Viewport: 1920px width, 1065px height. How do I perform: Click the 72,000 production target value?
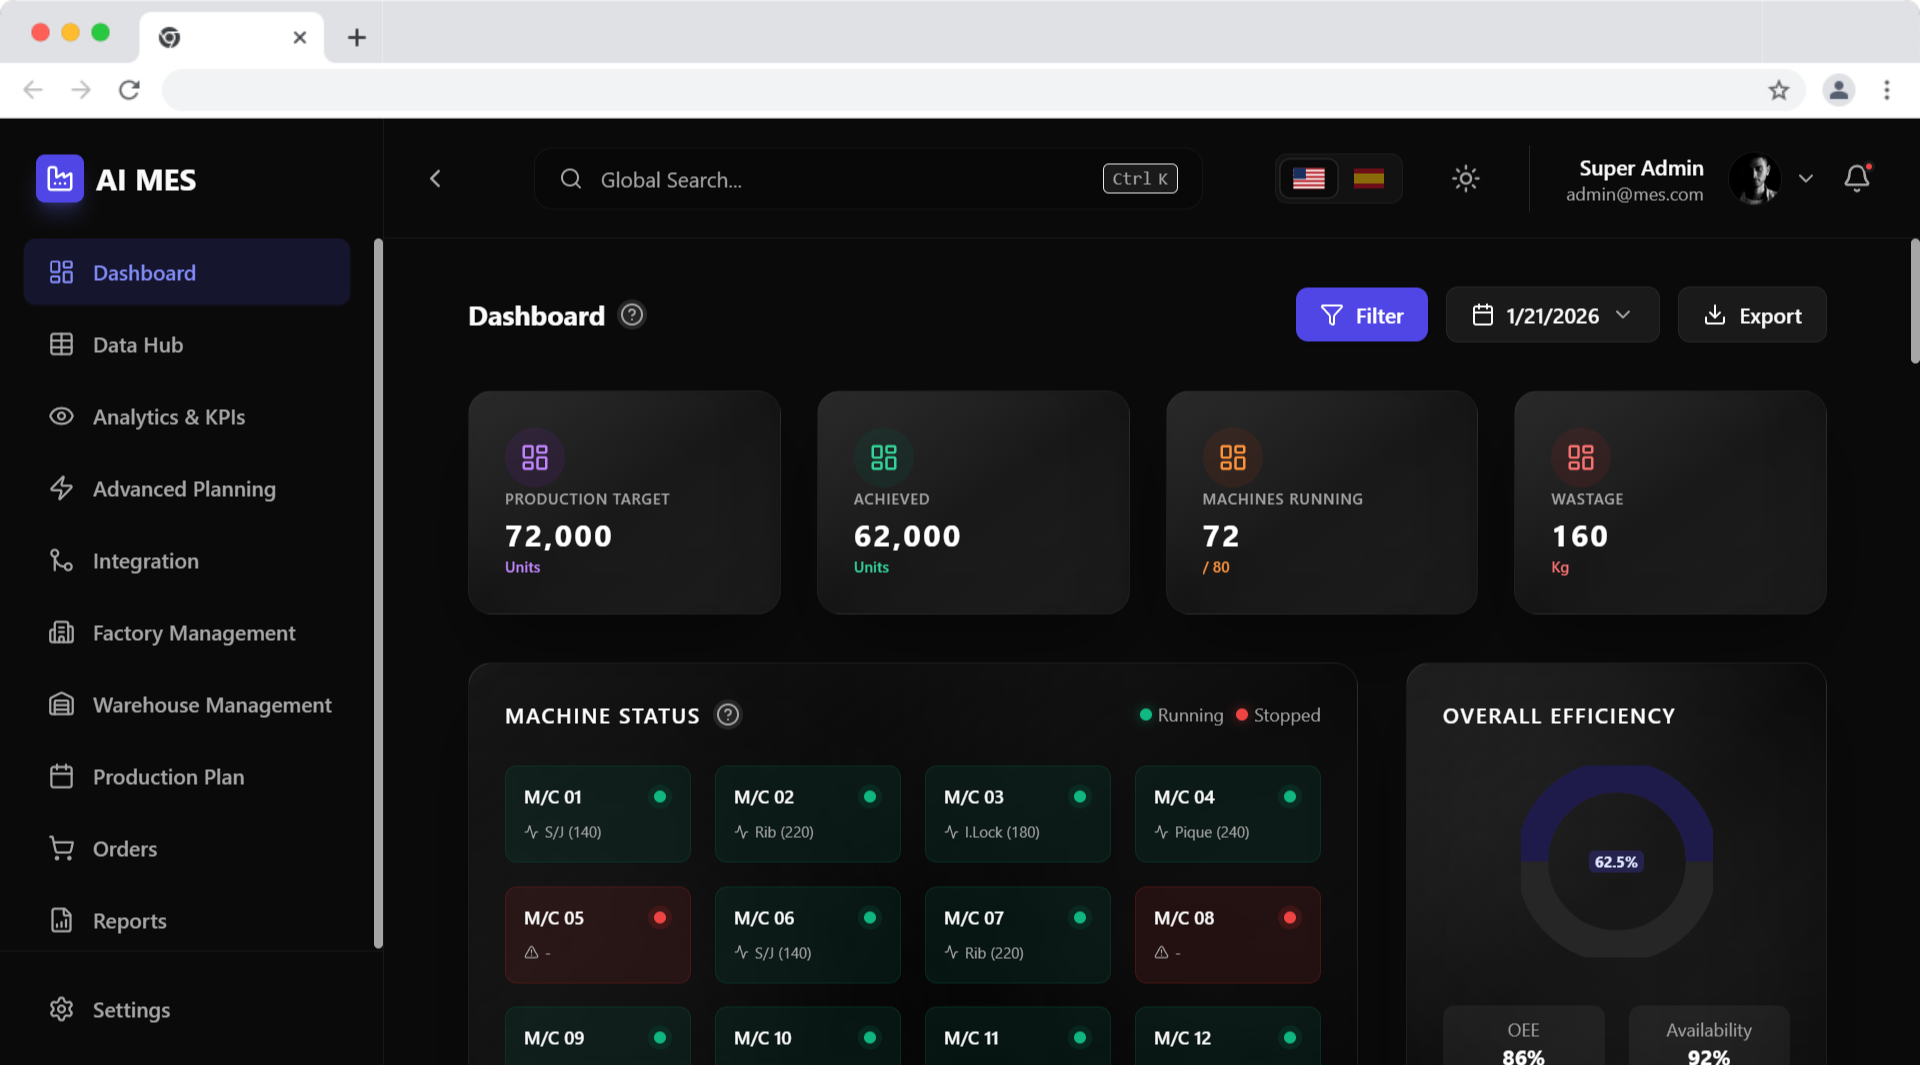(x=558, y=536)
